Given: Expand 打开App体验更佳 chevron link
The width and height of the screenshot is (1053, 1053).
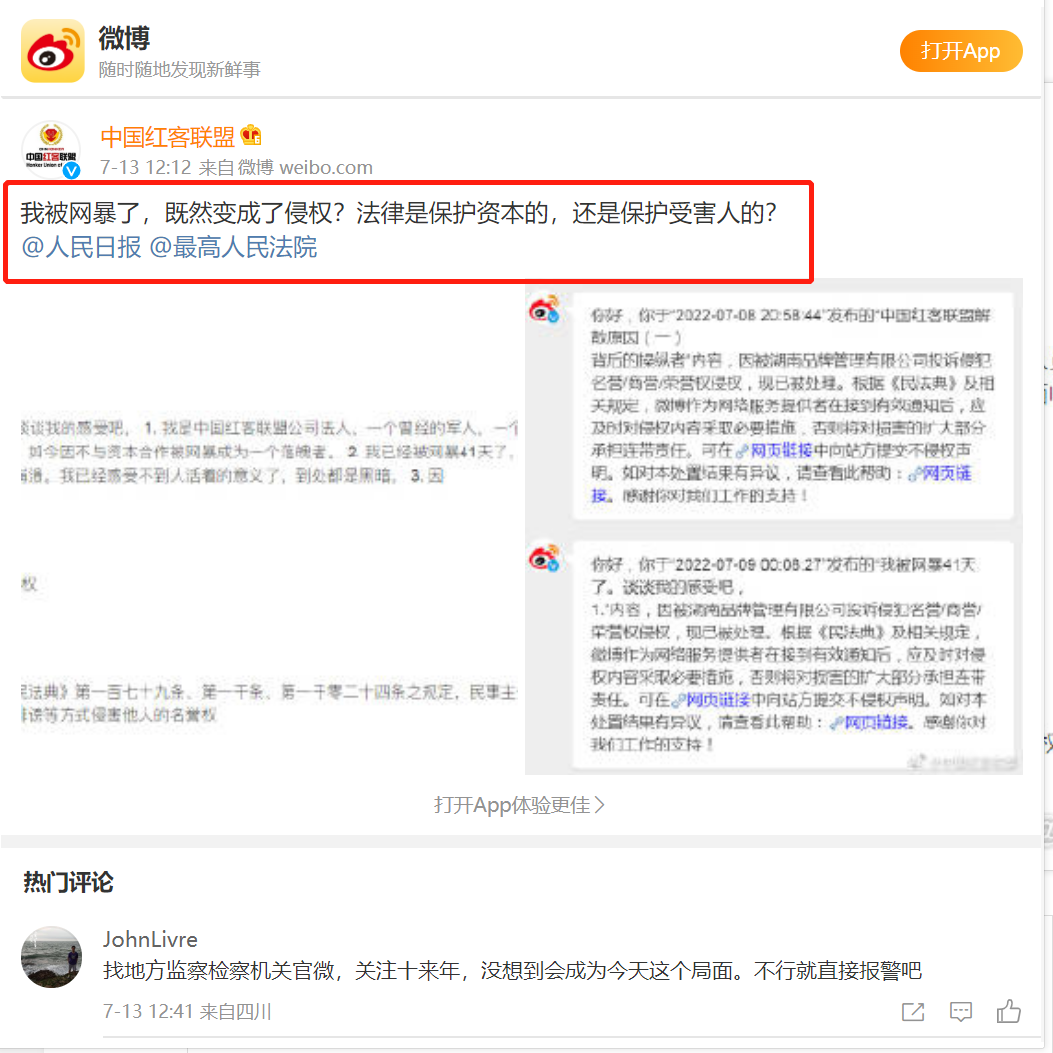Looking at the screenshot, I should tap(519, 805).
